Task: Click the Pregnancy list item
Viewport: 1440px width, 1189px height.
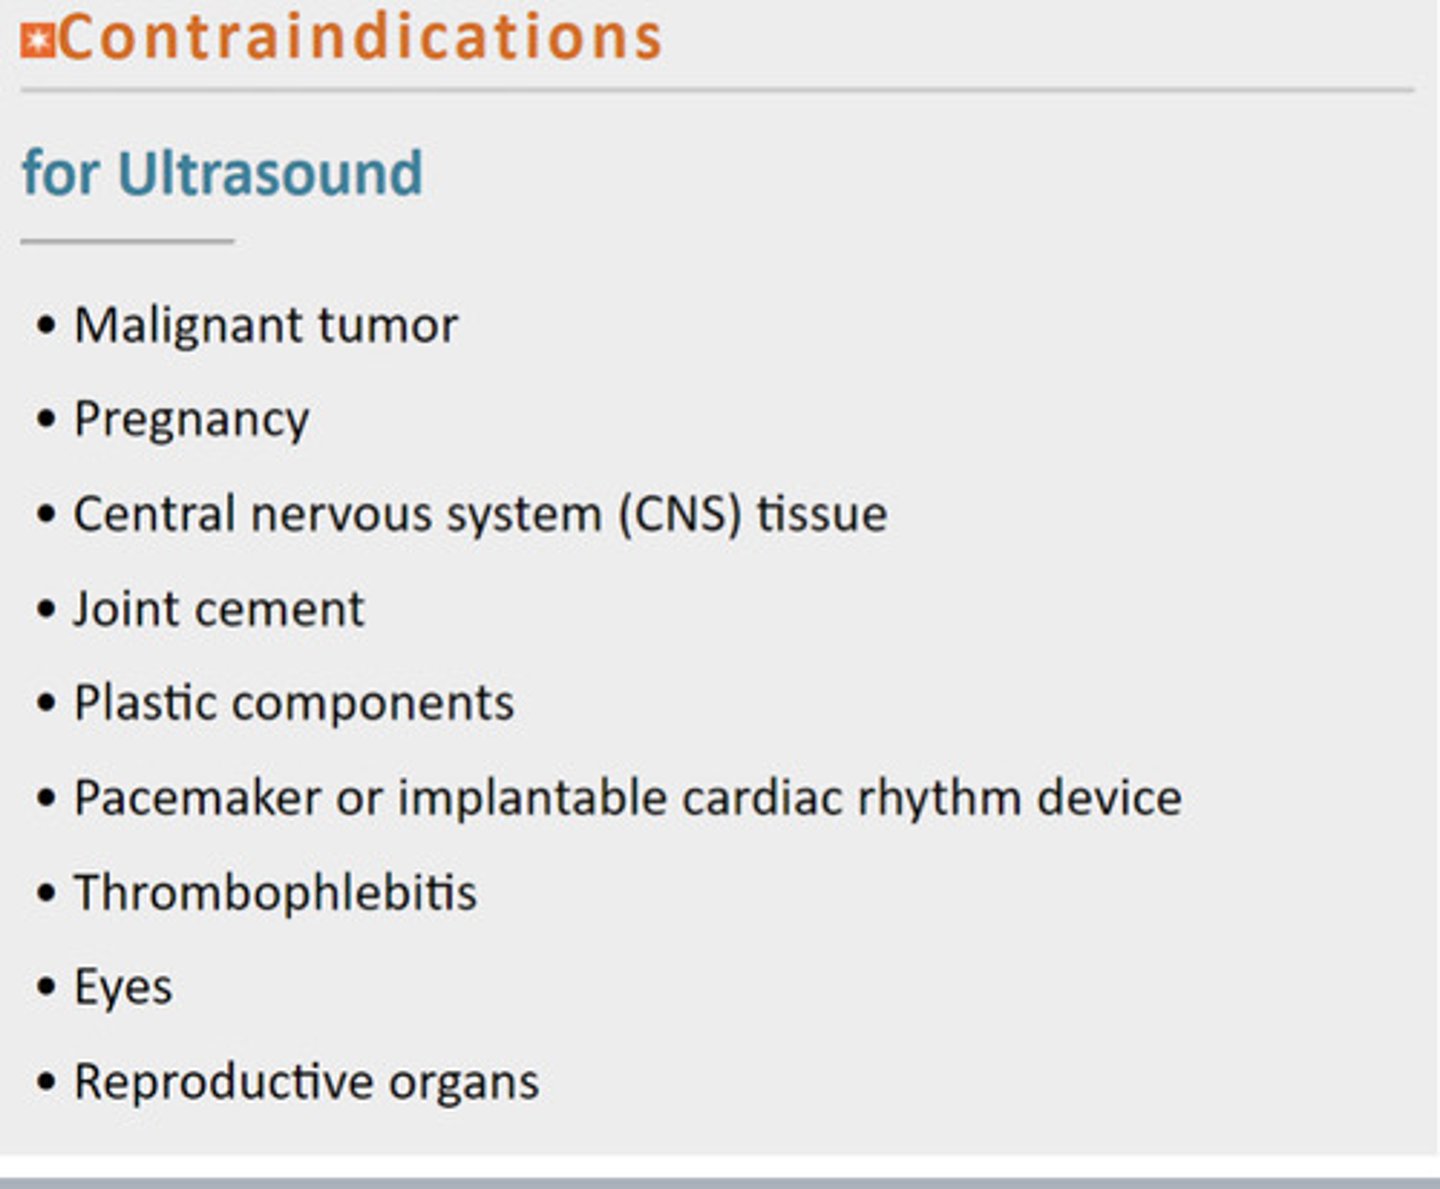Action: coord(192,419)
